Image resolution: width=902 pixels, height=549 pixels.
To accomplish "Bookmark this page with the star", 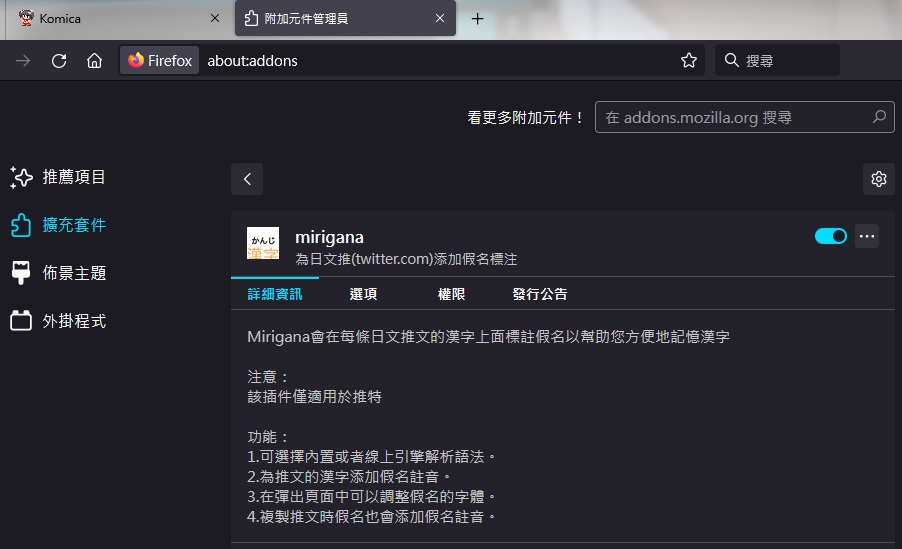I will pyautogui.click(x=689, y=60).
